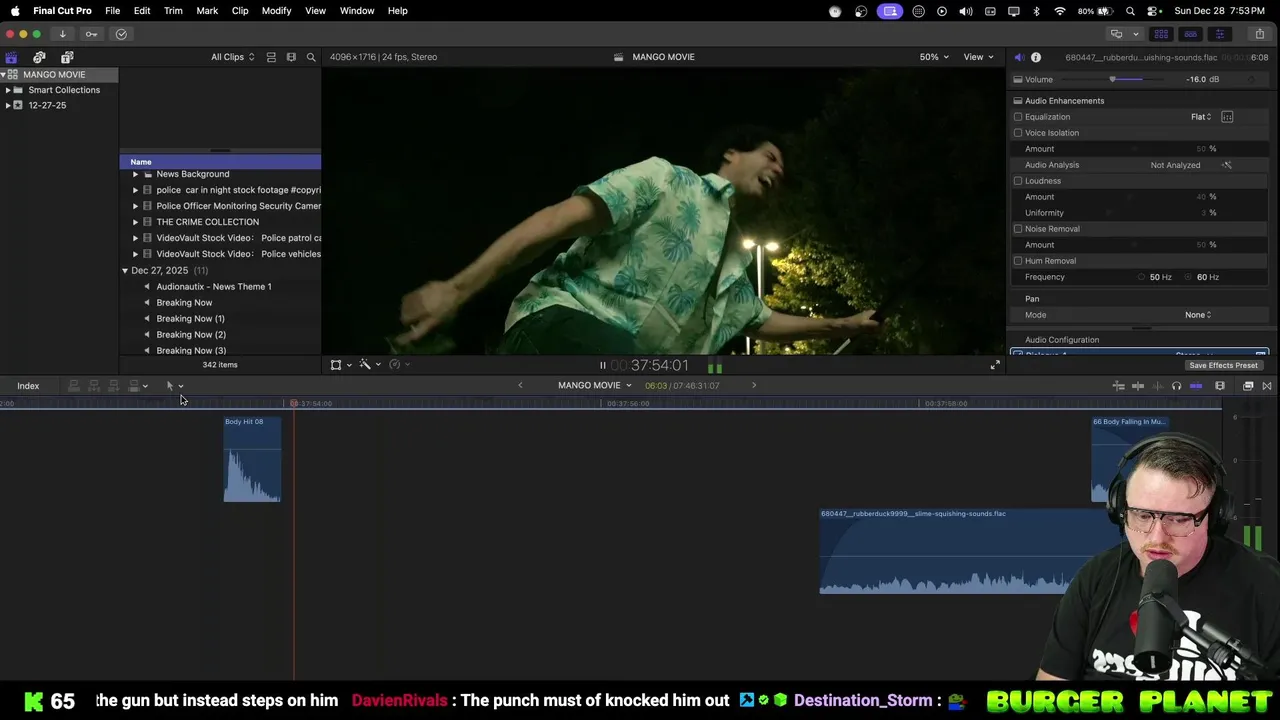
Task: Open the Photos and Audio sidebar
Action: tap(39, 57)
